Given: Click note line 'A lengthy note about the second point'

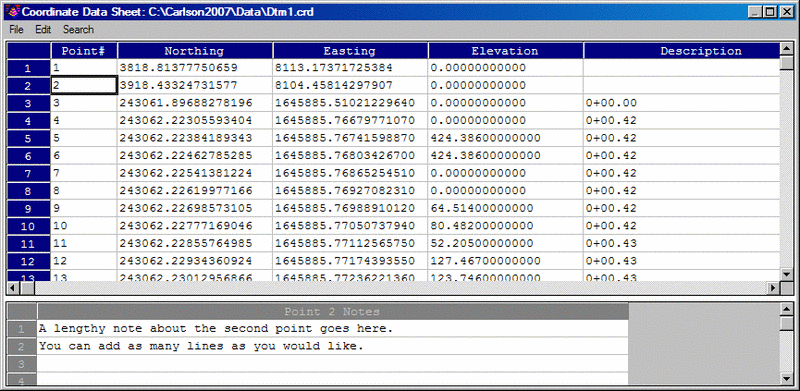Looking at the screenshot, I should pyautogui.click(x=332, y=329).
